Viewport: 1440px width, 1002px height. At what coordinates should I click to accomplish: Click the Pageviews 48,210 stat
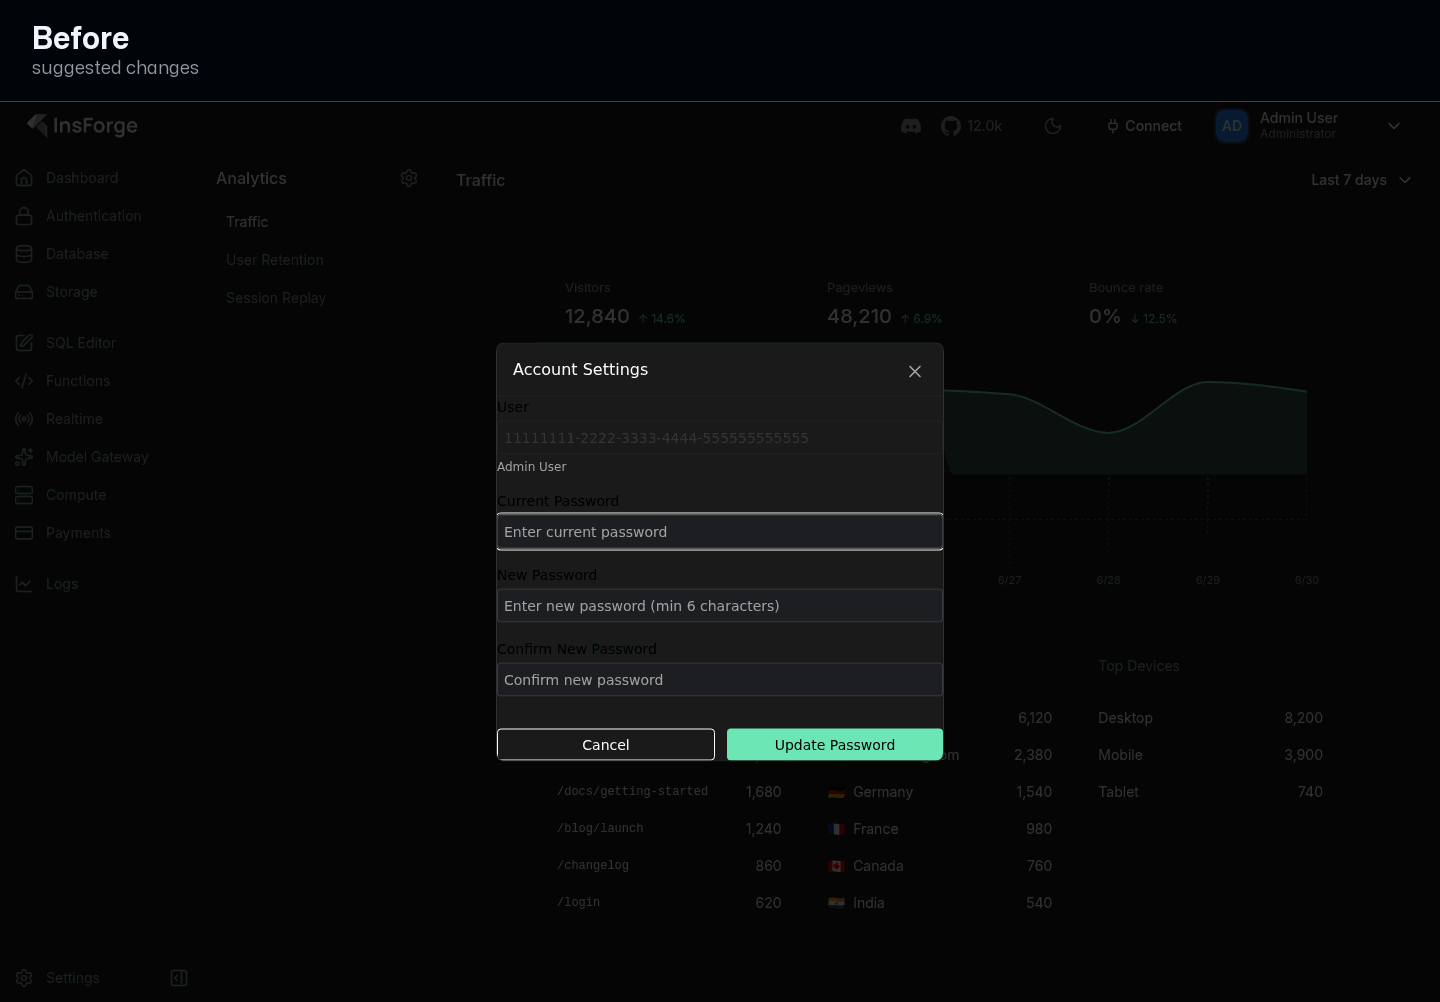coord(885,304)
